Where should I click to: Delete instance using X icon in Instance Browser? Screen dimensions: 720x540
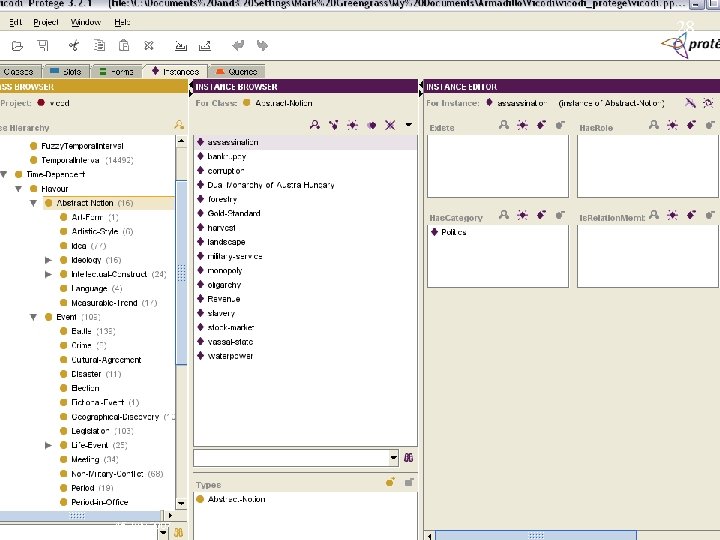pyautogui.click(x=389, y=125)
